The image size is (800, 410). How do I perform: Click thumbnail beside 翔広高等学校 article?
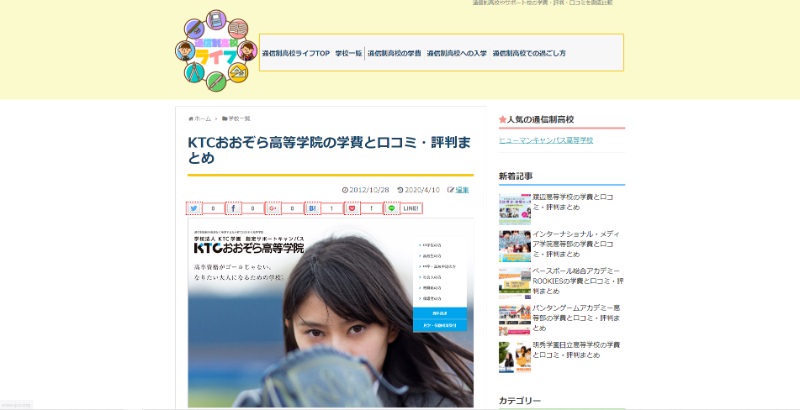(x=515, y=209)
